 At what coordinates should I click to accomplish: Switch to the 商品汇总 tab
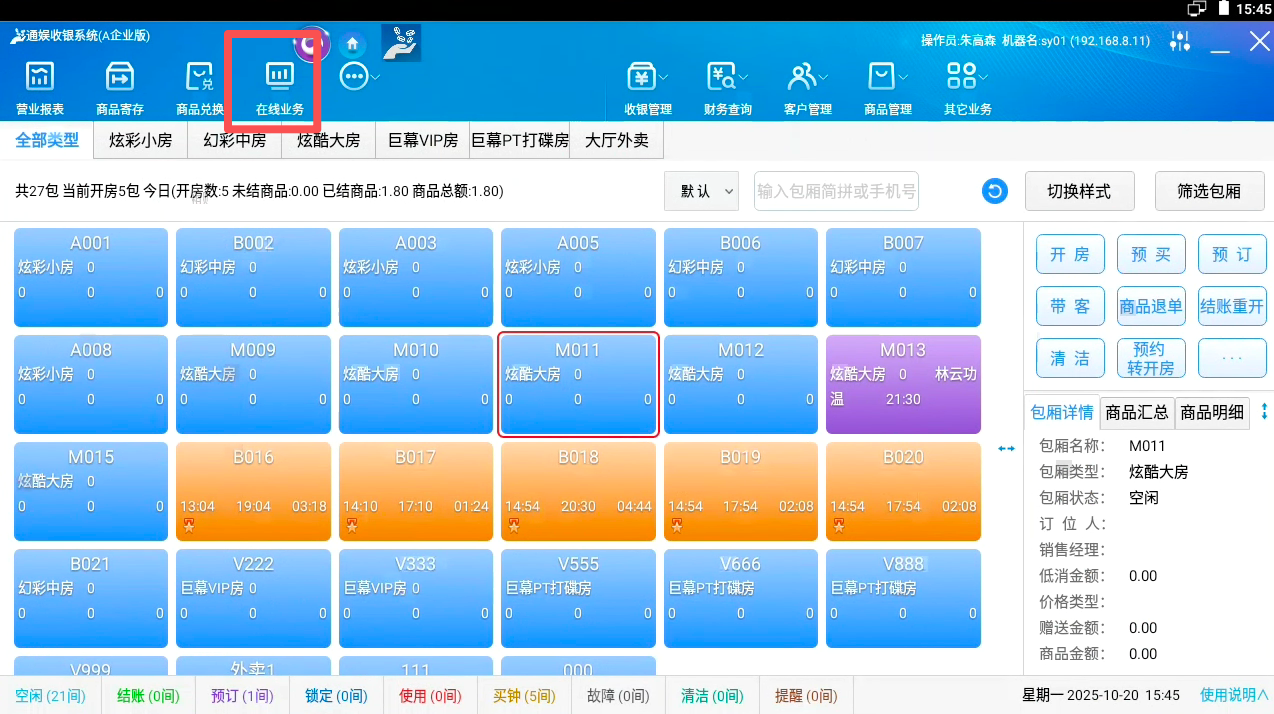tap(1136, 412)
